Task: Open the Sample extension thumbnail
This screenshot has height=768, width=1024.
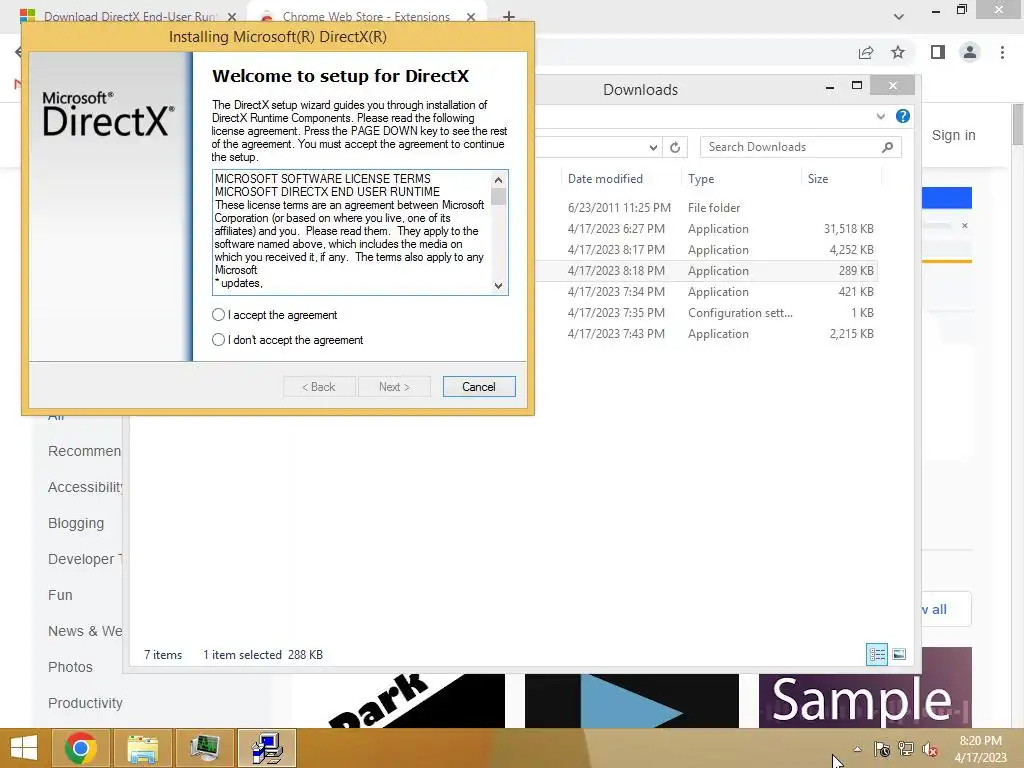Action: pos(865,688)
